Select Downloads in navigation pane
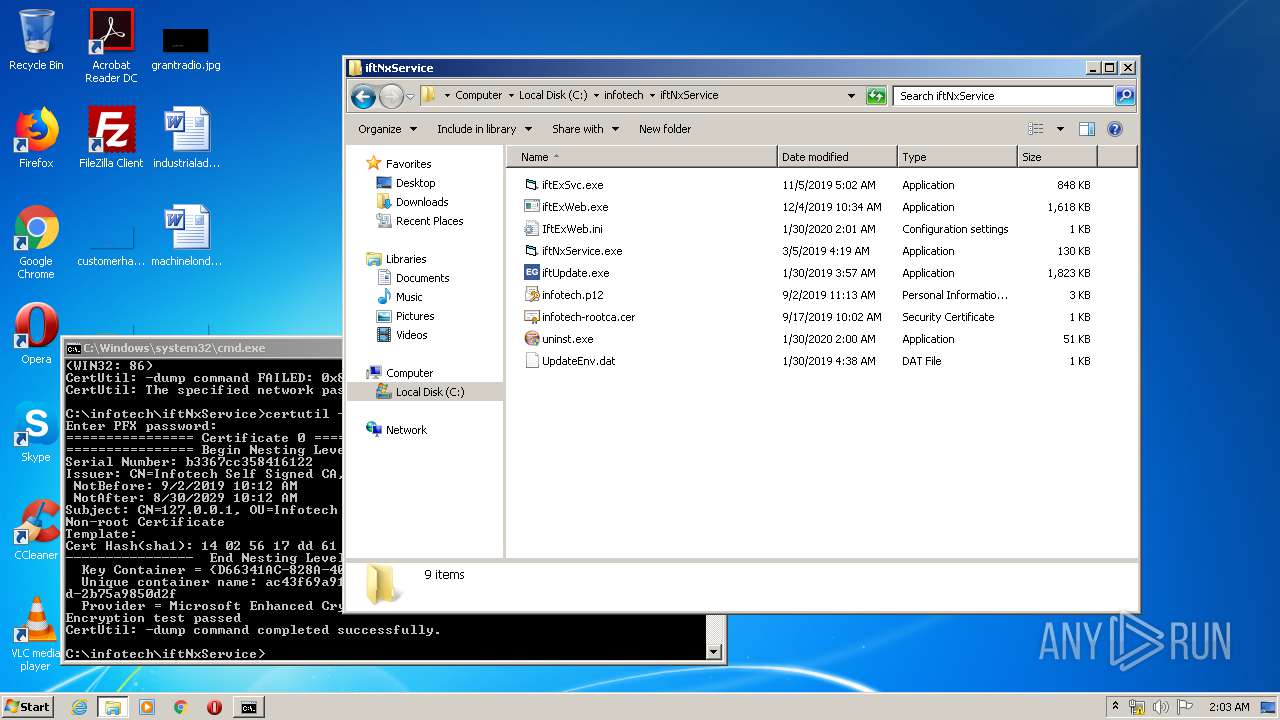Screen dimensions: 1280x720 [422, 202]
